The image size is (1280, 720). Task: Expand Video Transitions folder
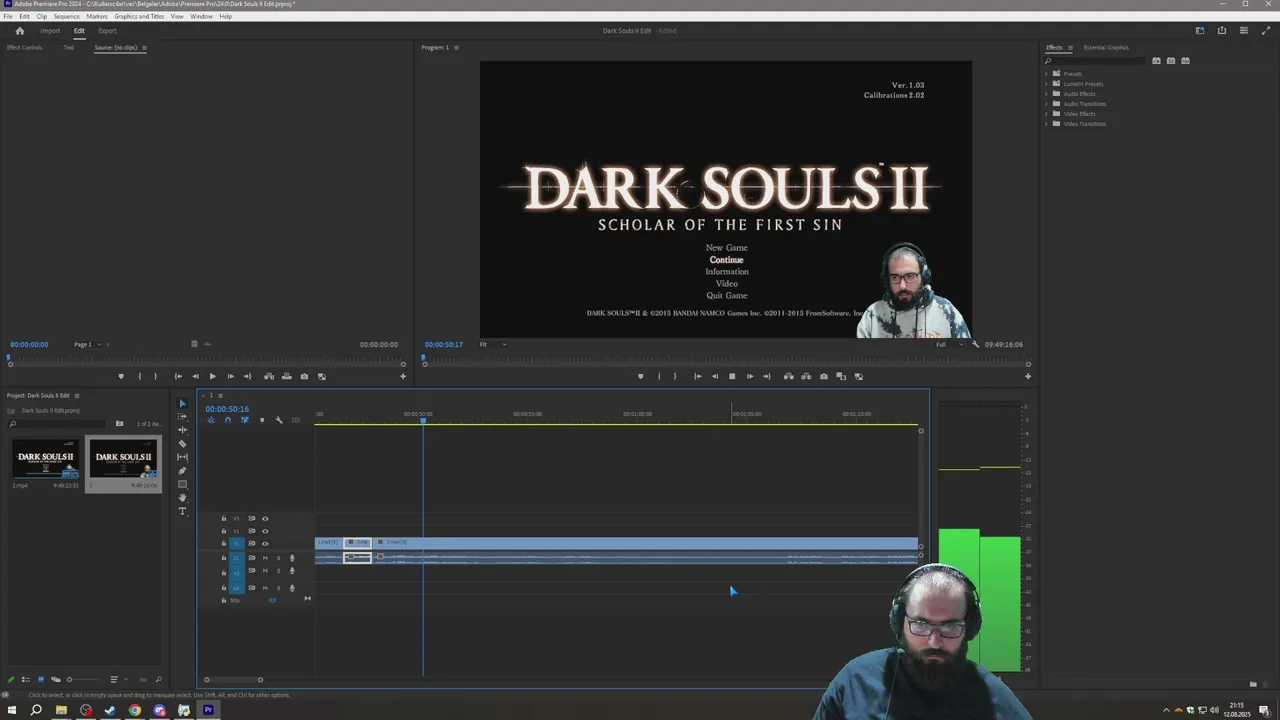[x=1047, y=124]
